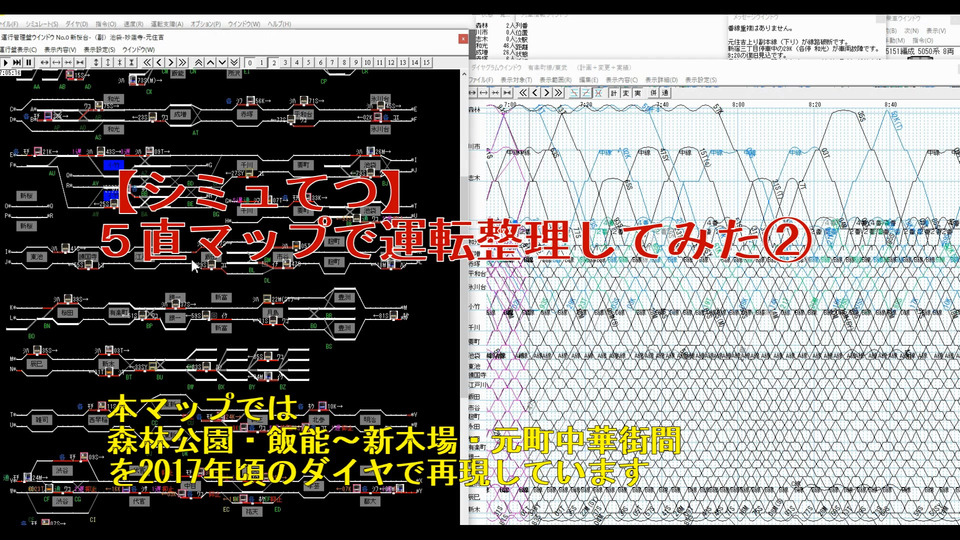The height and width of the screenshot is (540, 960).
Task: Open ヘルプ(H) menu
Action: 279,24
